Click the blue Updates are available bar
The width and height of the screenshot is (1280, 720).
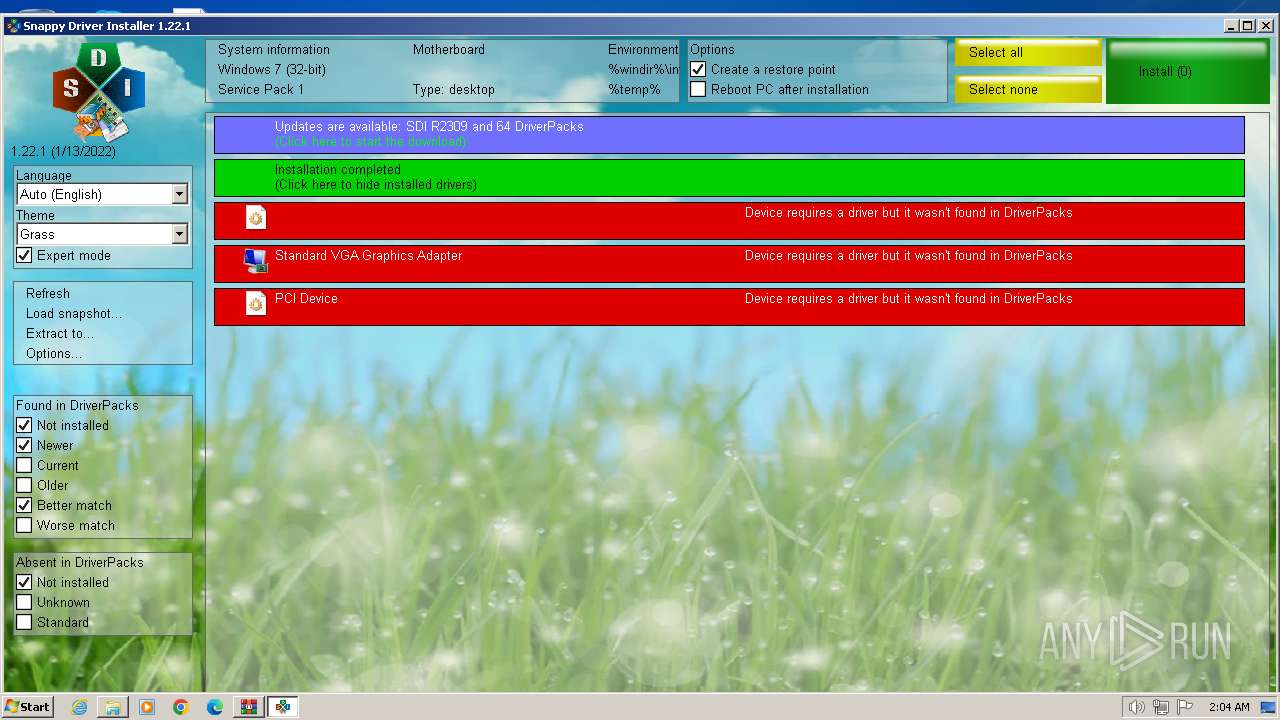(729, 135)
